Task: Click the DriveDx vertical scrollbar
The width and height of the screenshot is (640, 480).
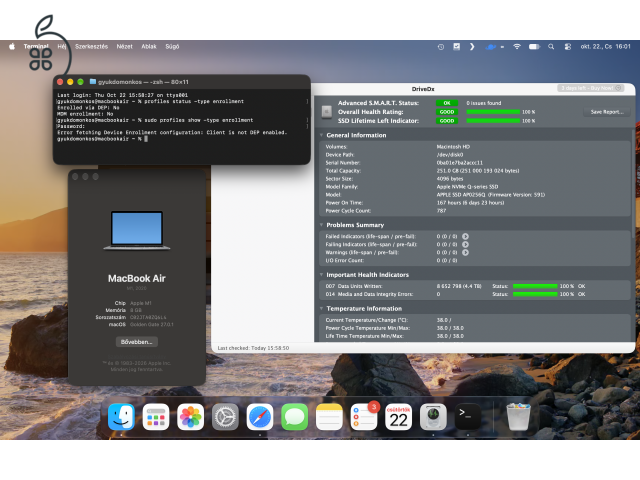Action: click(x=633, y=184)
